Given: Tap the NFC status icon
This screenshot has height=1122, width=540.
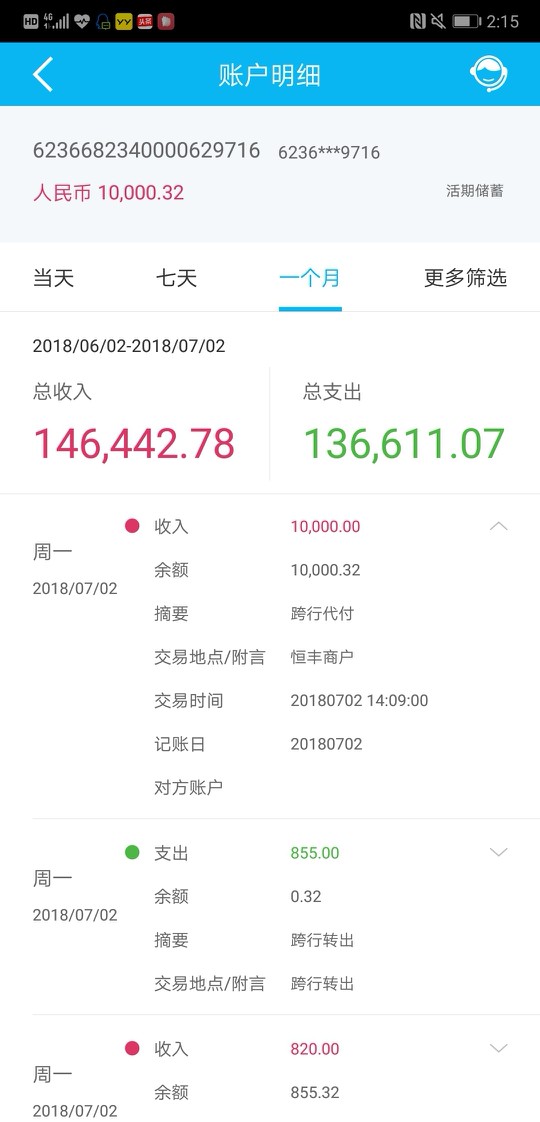Looking at the screenshot, I should [417, 21].
